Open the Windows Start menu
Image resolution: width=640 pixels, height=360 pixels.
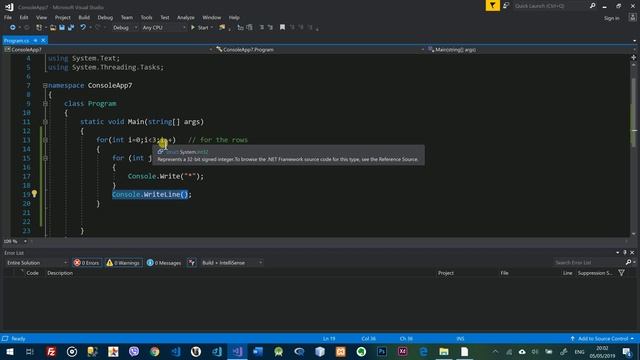[x=10, y=351]
